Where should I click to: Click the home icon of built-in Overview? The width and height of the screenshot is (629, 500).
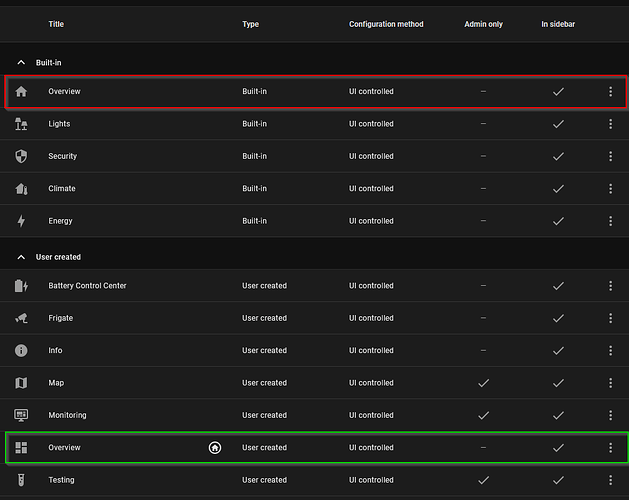21,91
